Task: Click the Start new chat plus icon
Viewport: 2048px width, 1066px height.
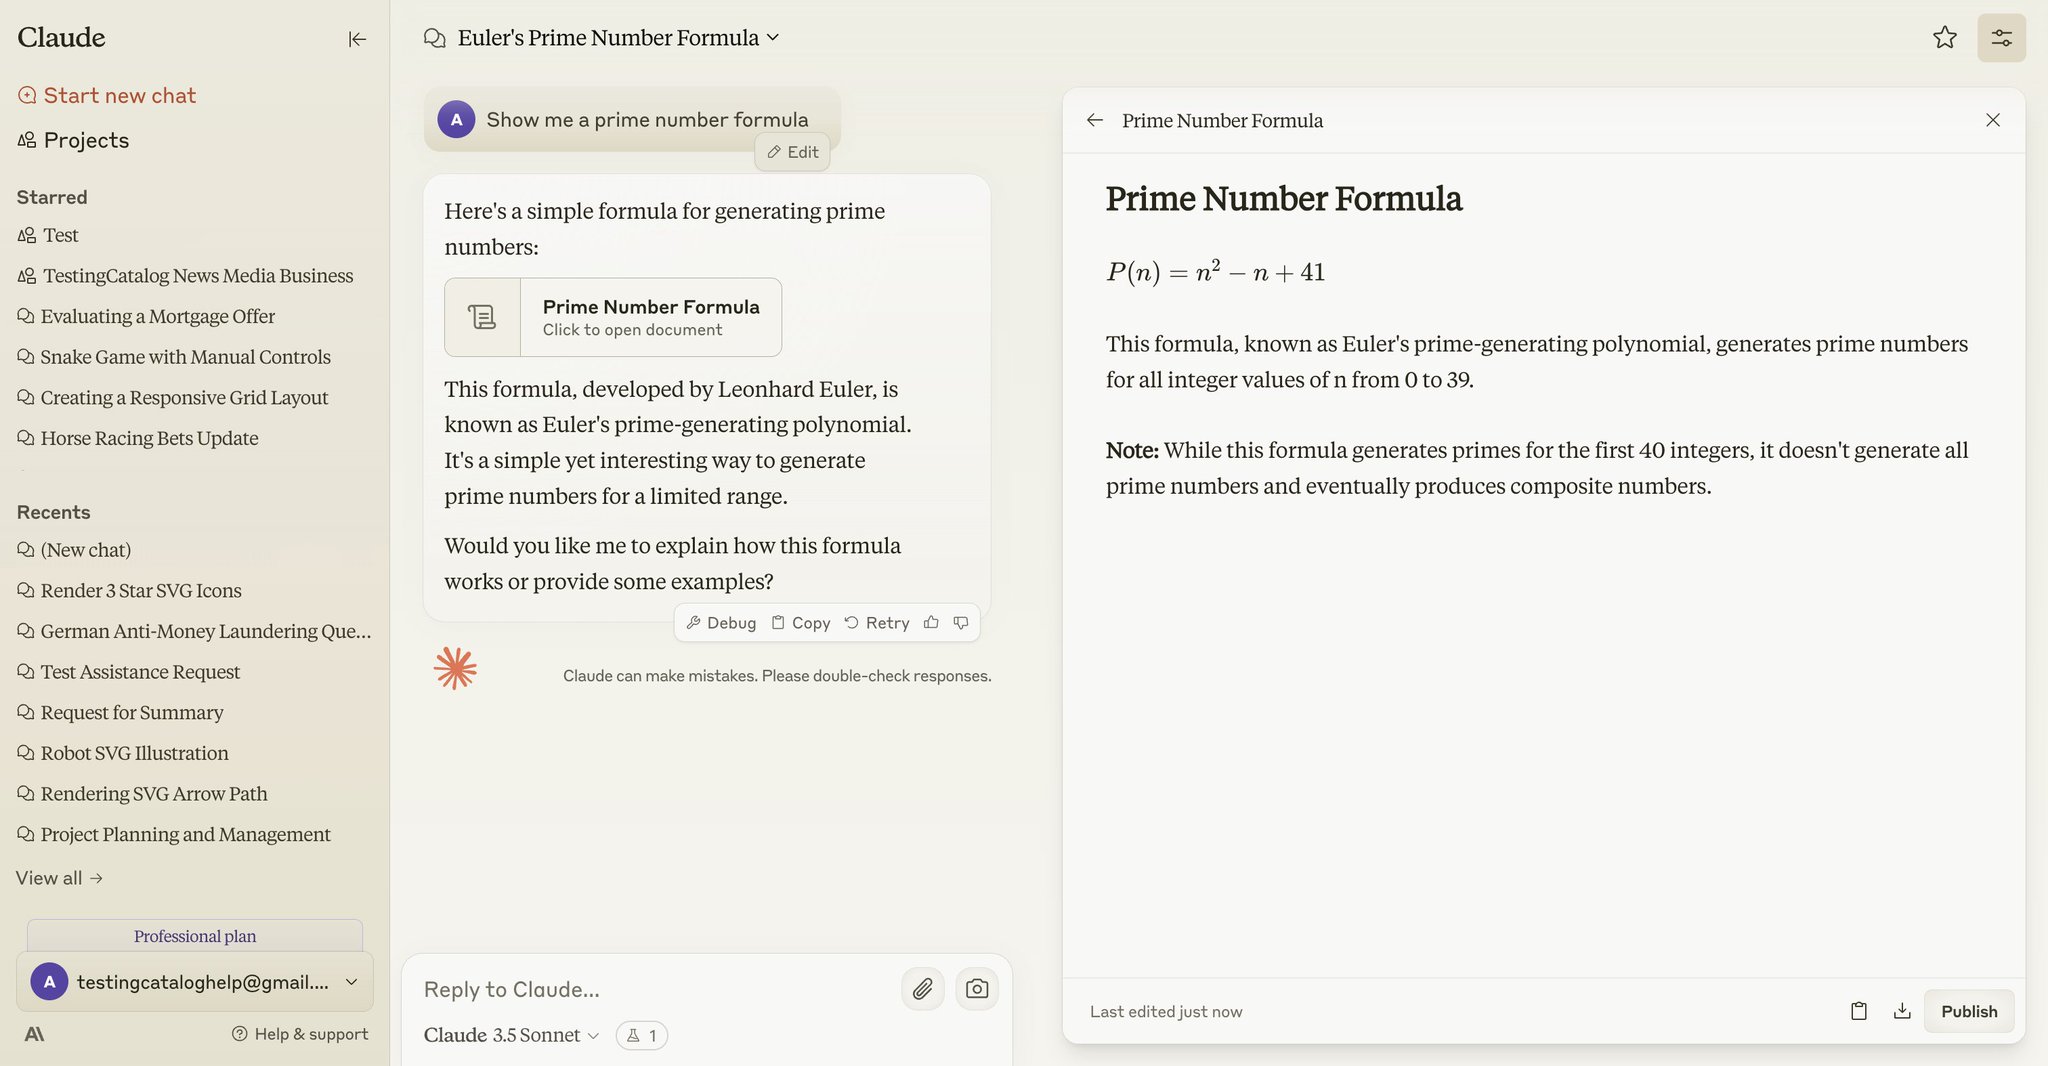Action: (x=27, y=95)
